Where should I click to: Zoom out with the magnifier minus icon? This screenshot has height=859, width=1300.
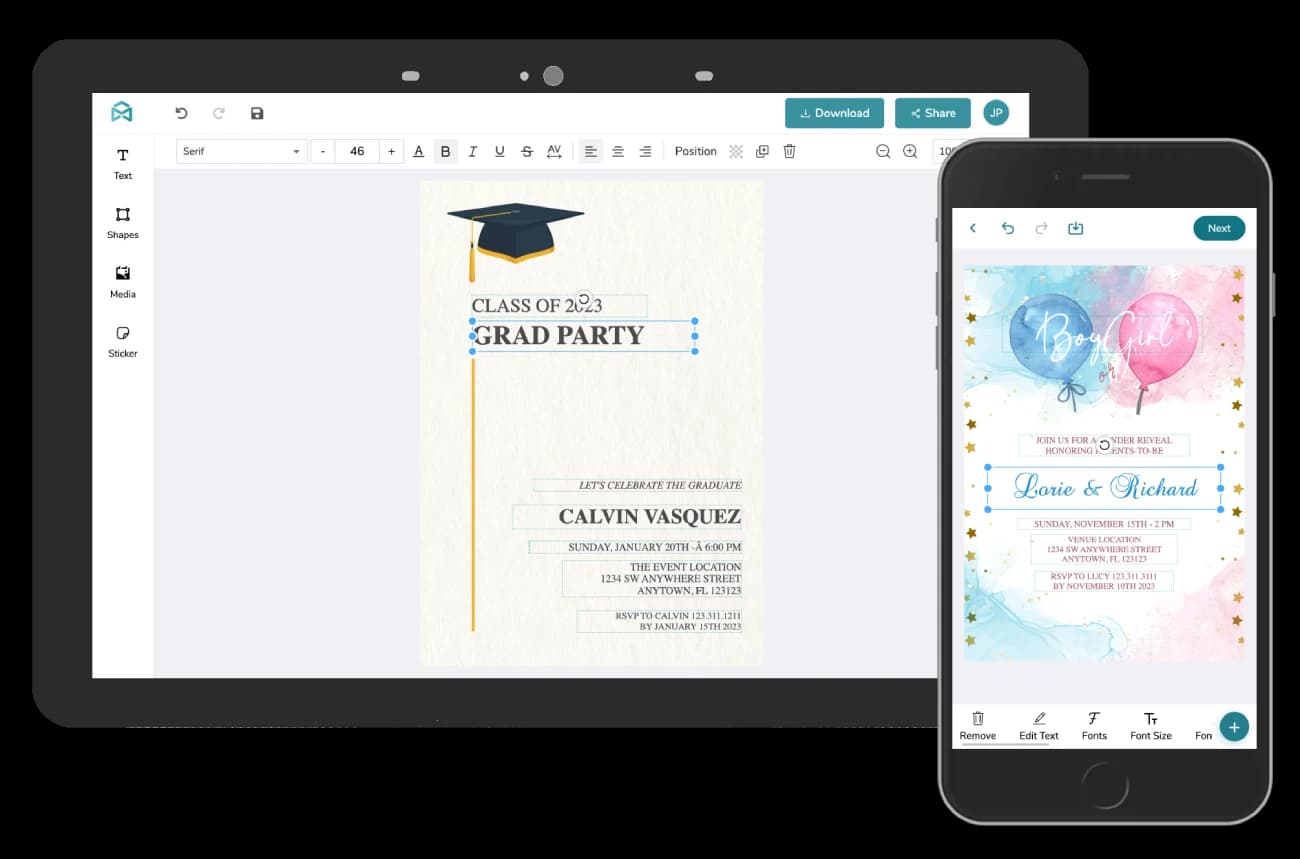click(883, 151)
